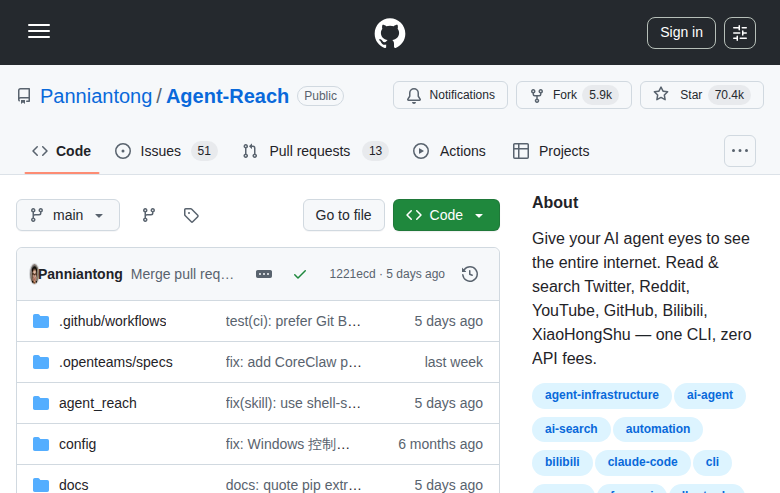
Task: Click '6 months ago' timestamp for config
Action: coord(441,444)
